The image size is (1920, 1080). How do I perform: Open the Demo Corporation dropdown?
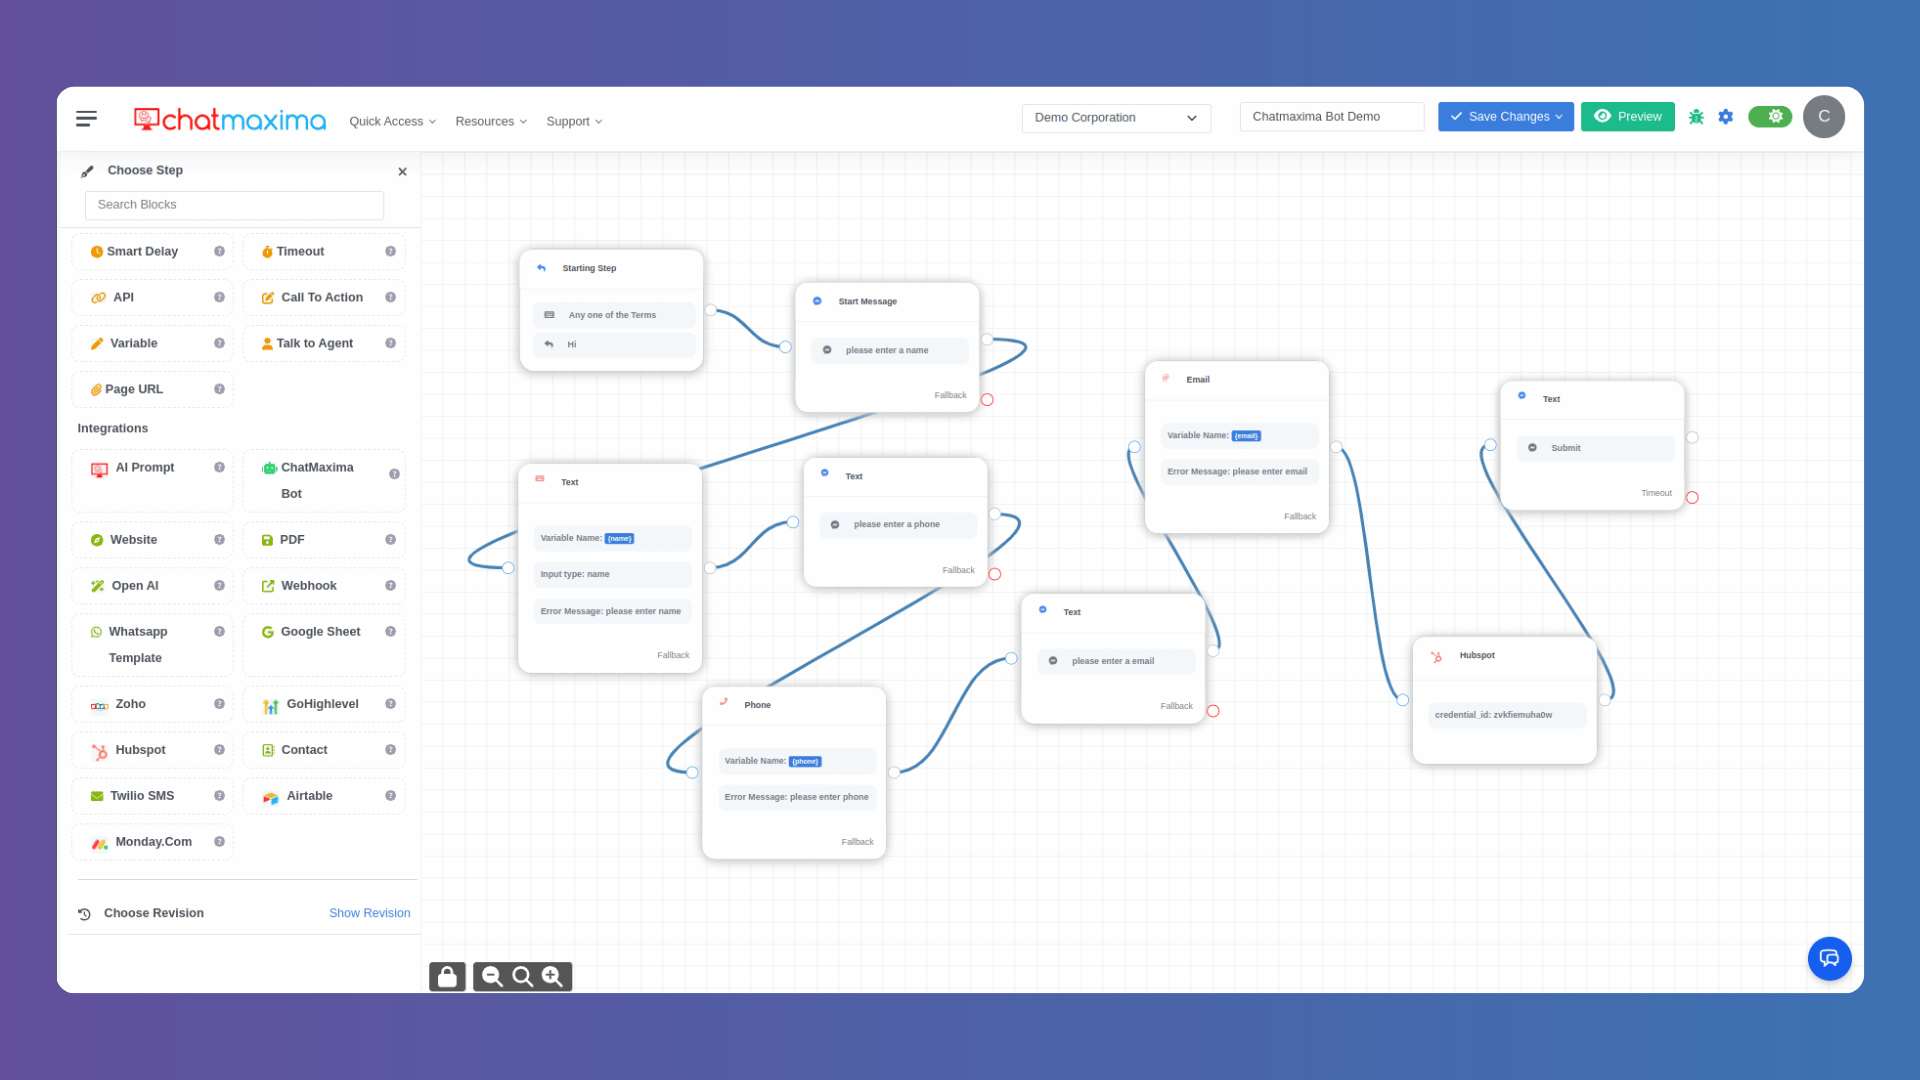(1115, 117)
